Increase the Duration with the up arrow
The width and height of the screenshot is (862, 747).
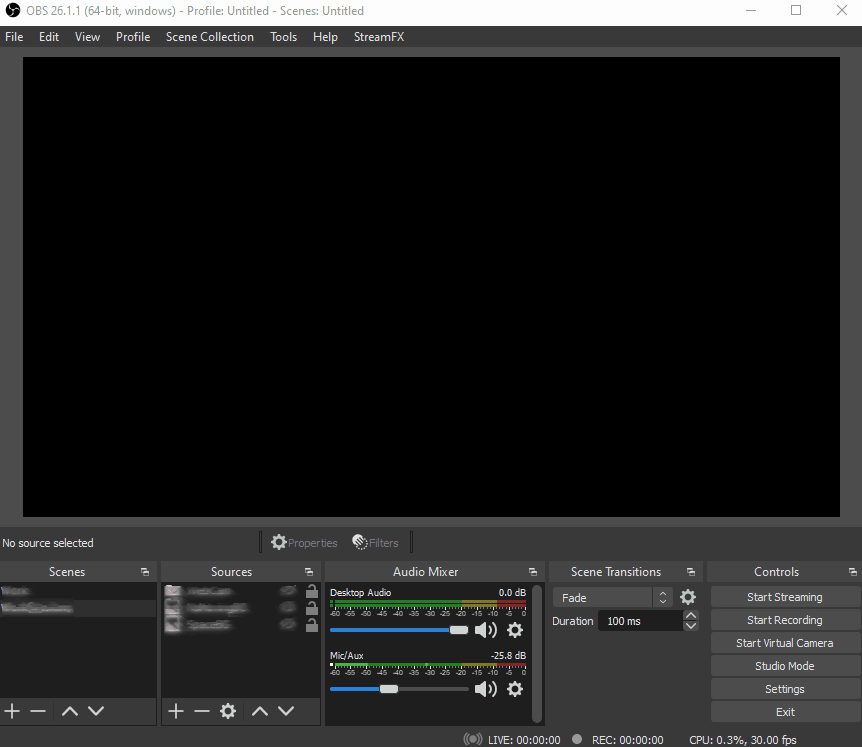(691, 616)
